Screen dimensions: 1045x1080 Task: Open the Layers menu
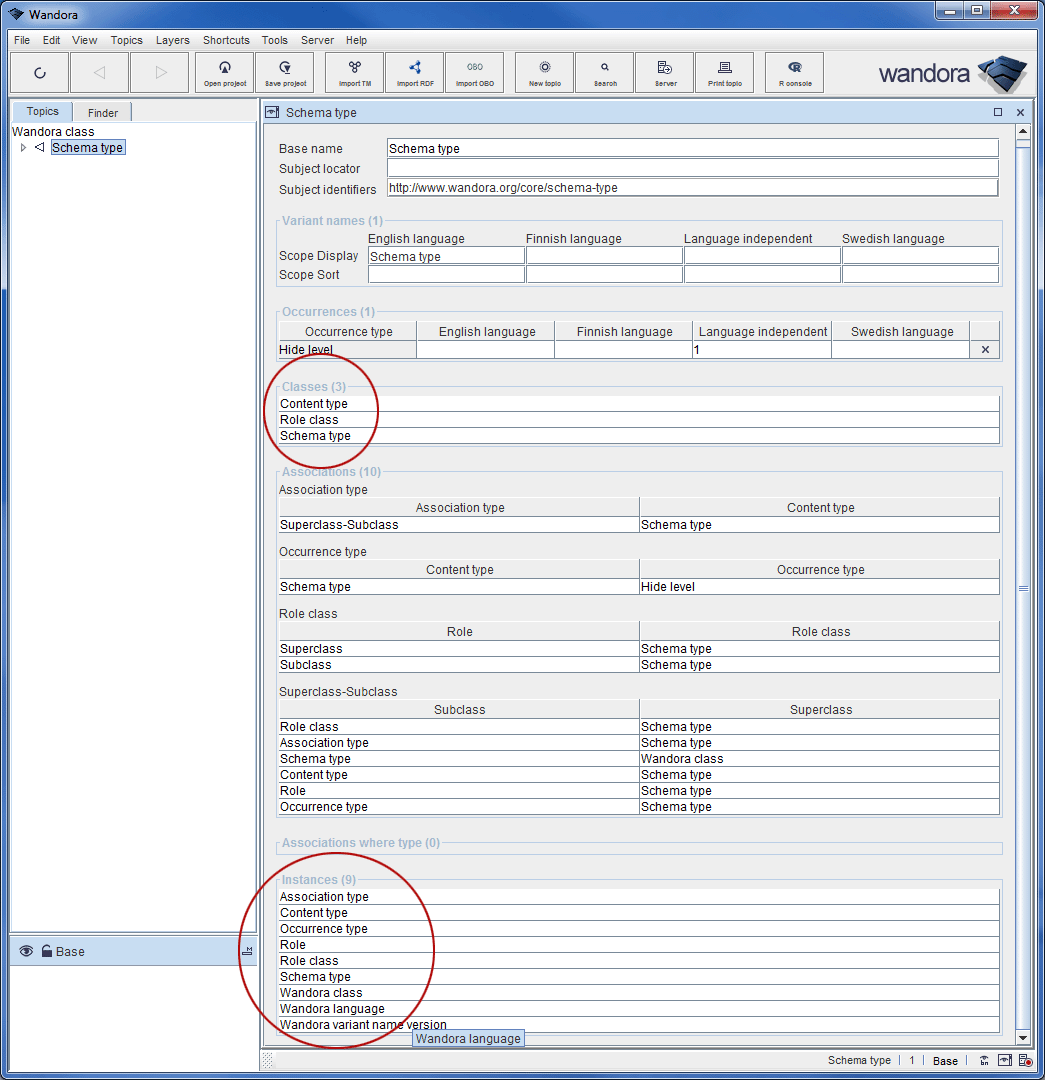172,40
